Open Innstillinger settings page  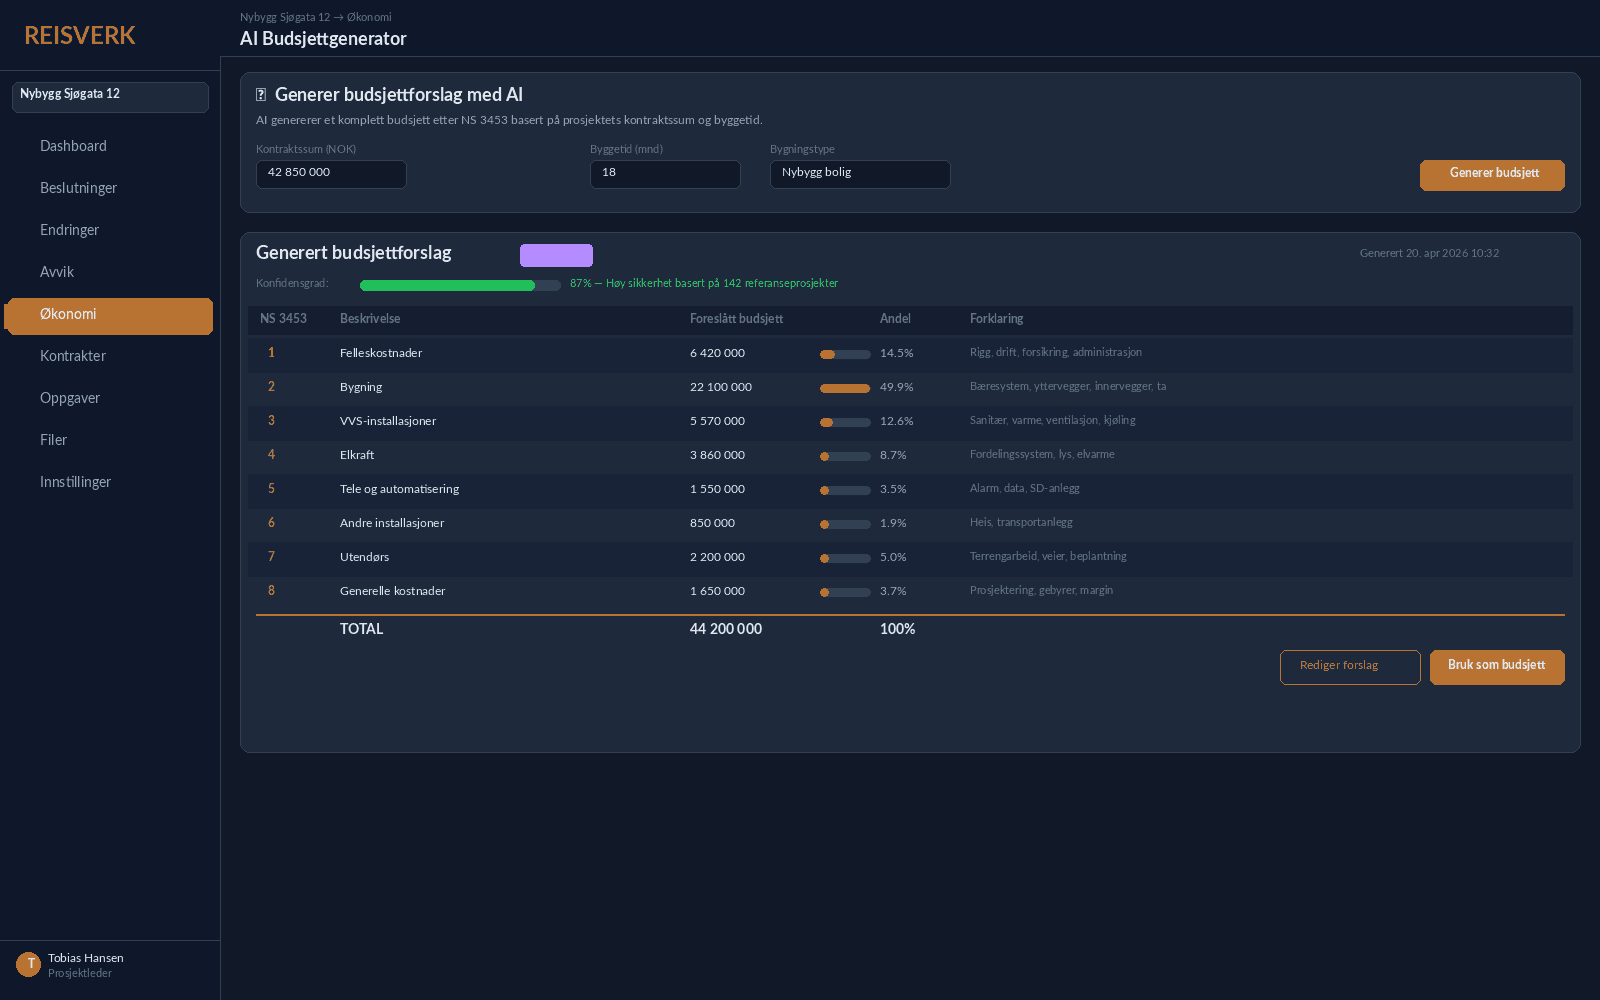point(75,482)
